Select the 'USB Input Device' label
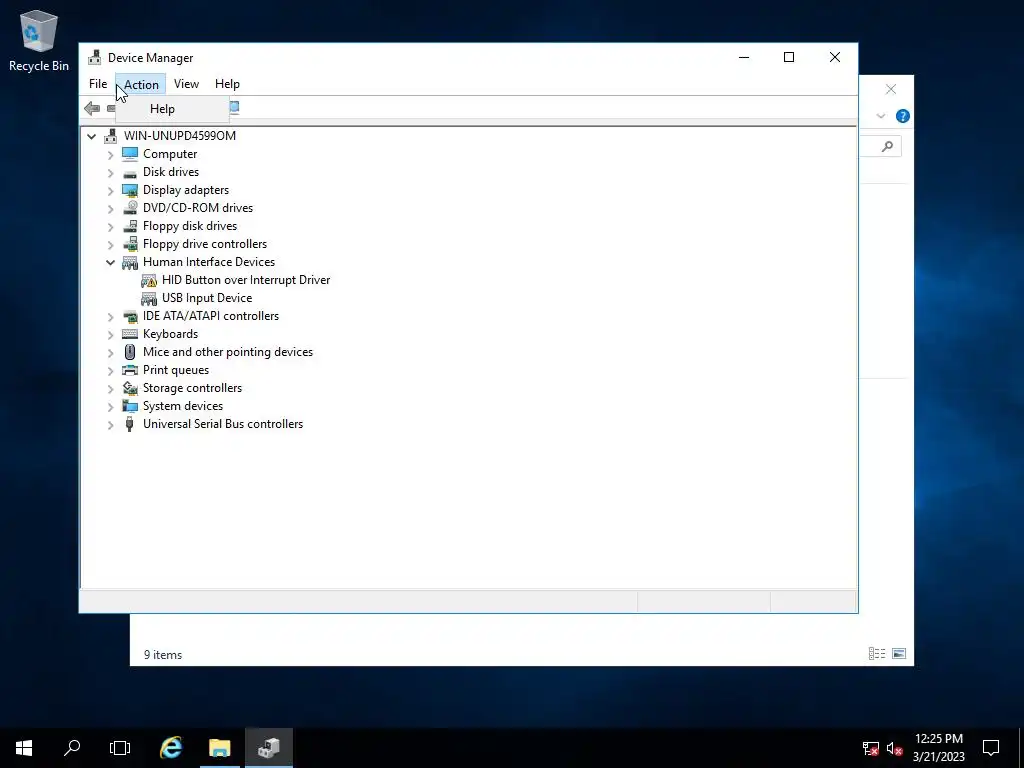The width and height of the screenshot is (1024, 768). [x=207, y=298]
